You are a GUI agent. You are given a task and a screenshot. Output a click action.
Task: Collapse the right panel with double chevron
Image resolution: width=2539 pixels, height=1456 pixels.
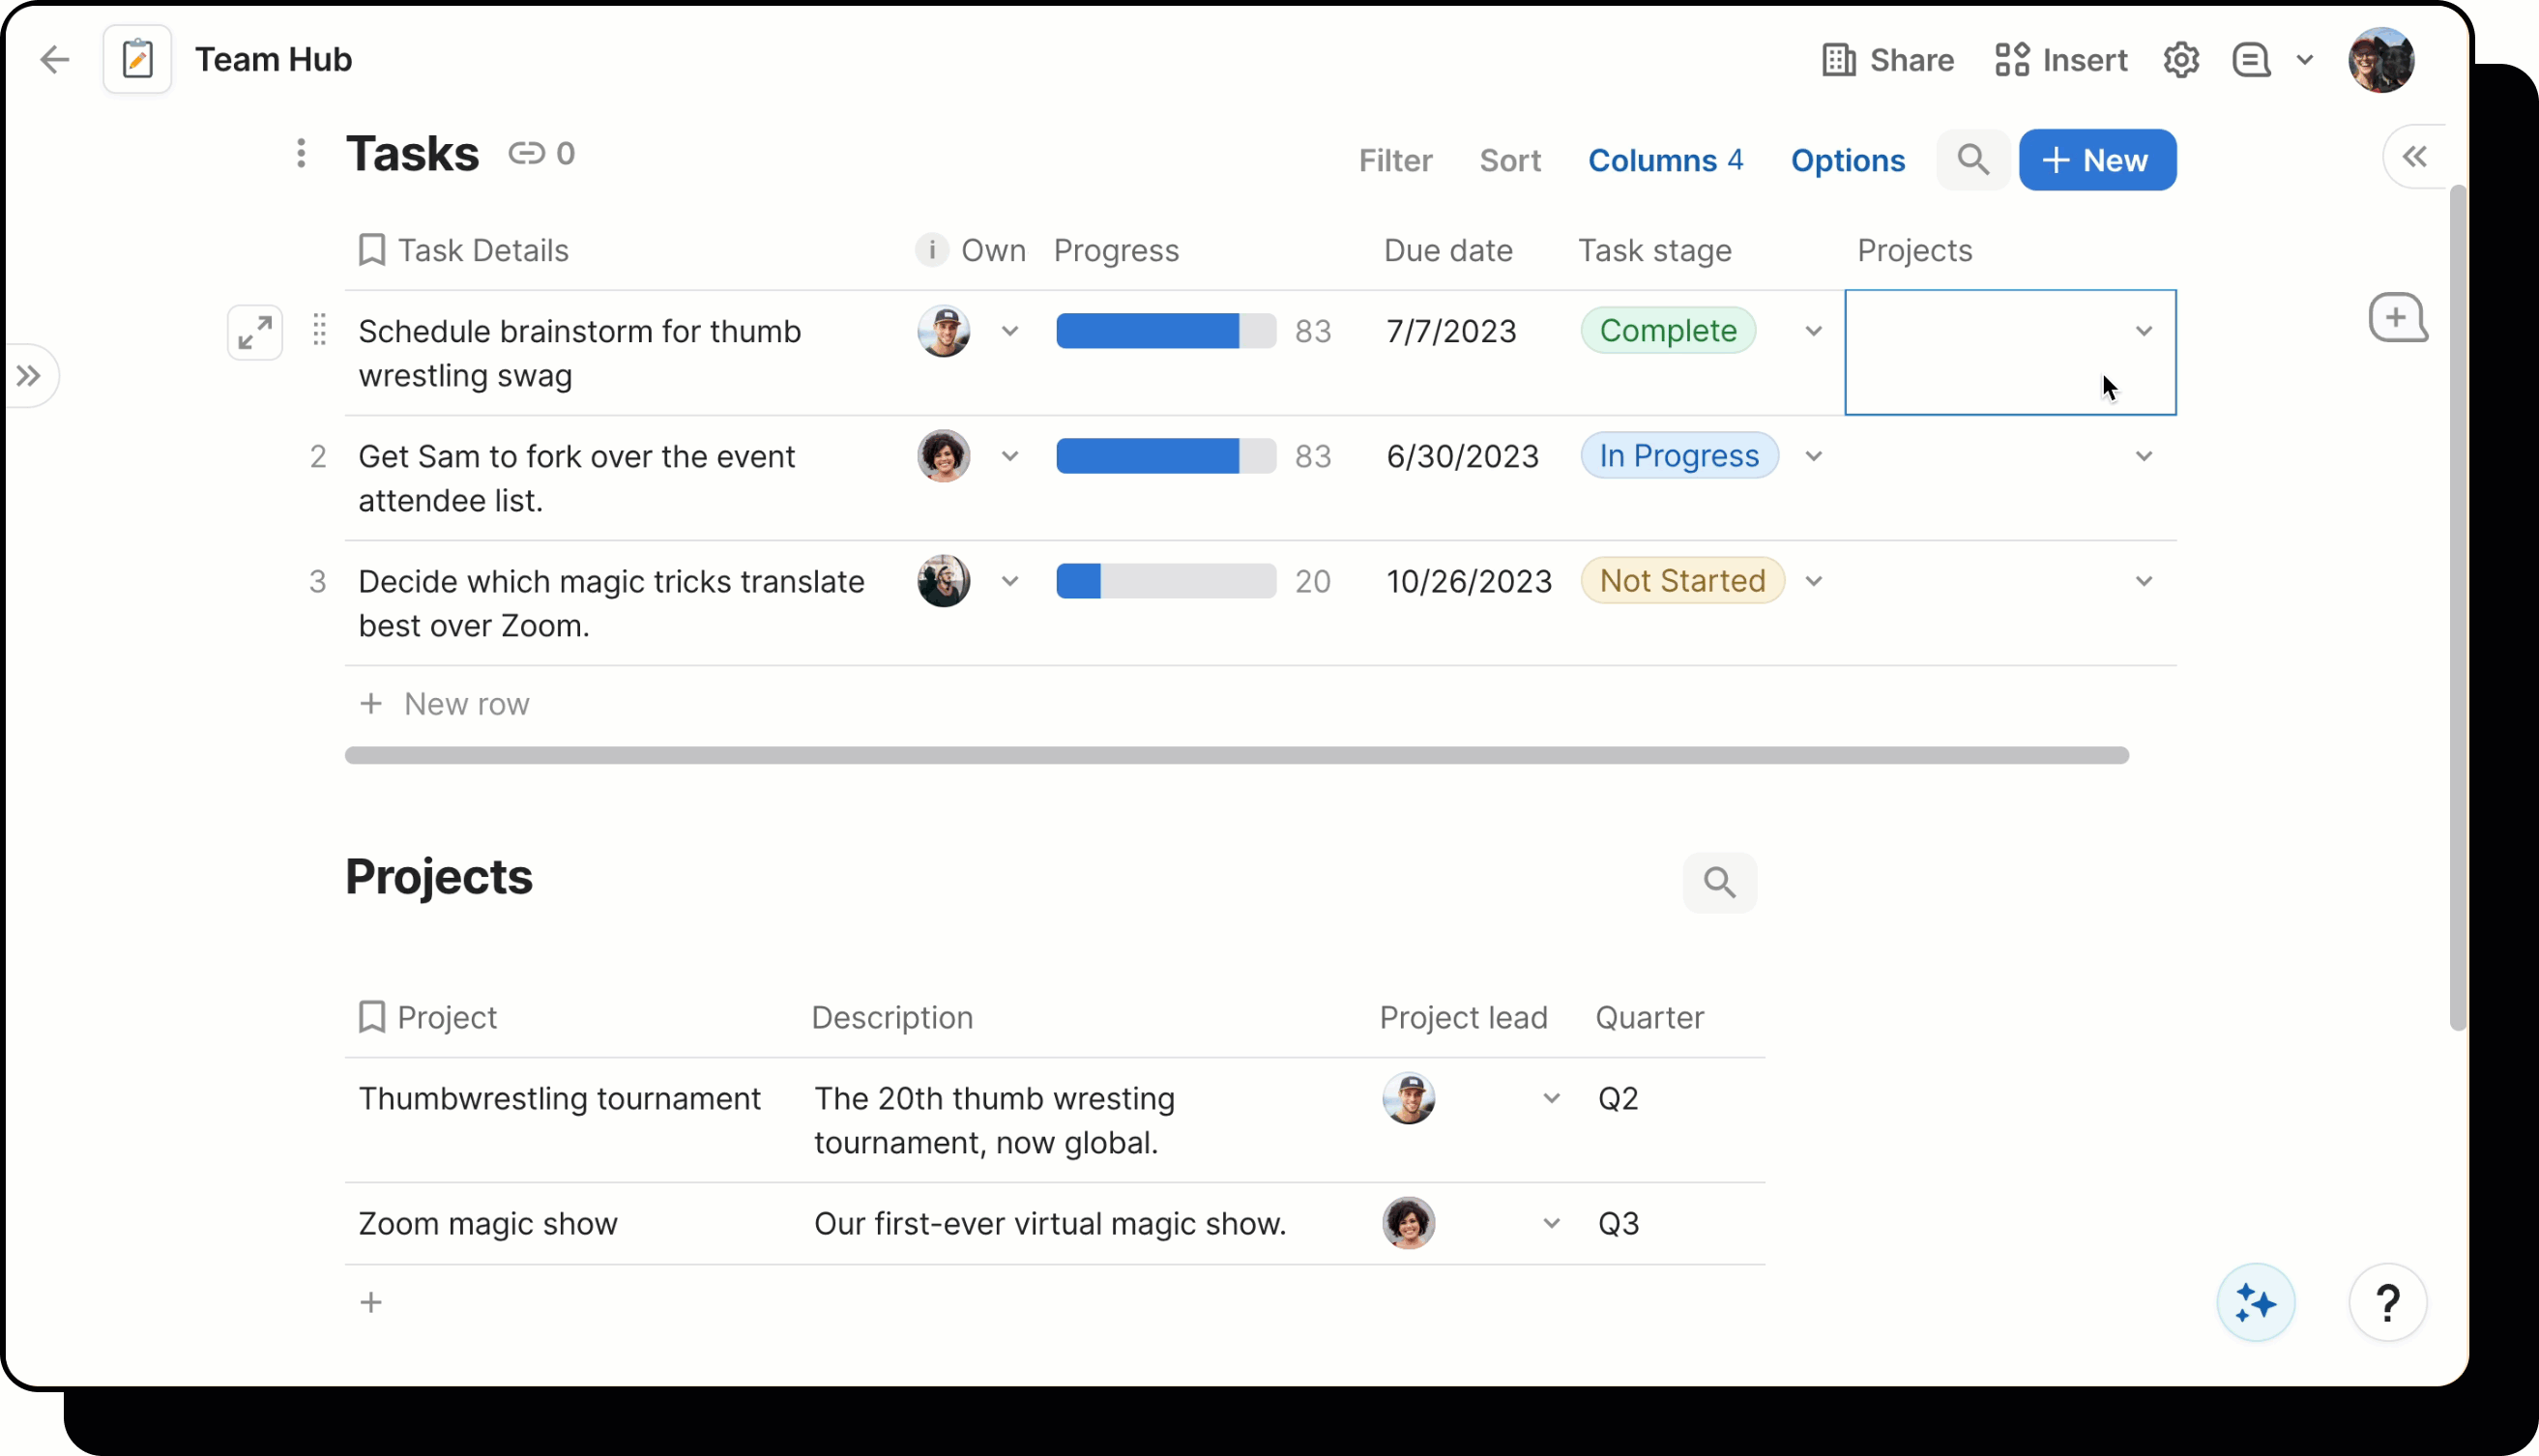click(2414, 157)
